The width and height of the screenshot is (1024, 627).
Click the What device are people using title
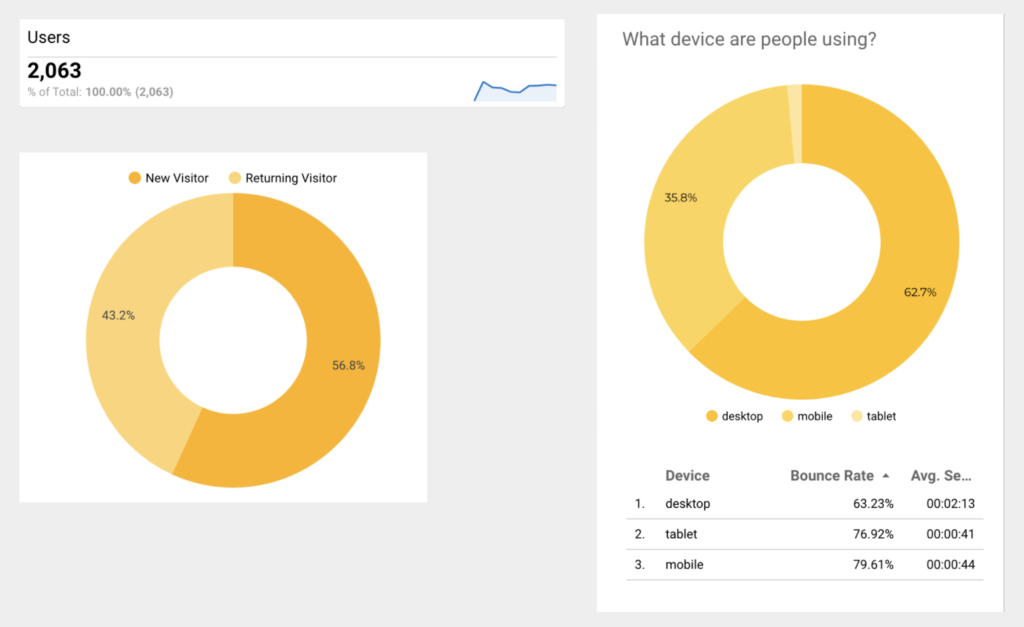click(x=749, y=39)
